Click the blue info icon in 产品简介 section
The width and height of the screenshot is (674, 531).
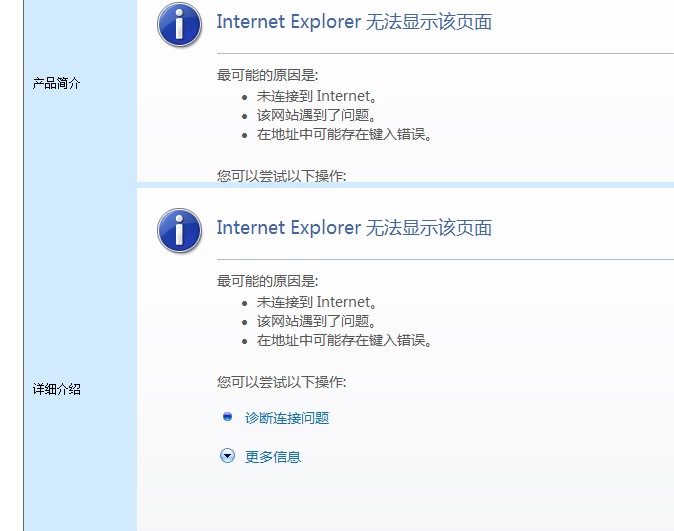pos(179,25)
